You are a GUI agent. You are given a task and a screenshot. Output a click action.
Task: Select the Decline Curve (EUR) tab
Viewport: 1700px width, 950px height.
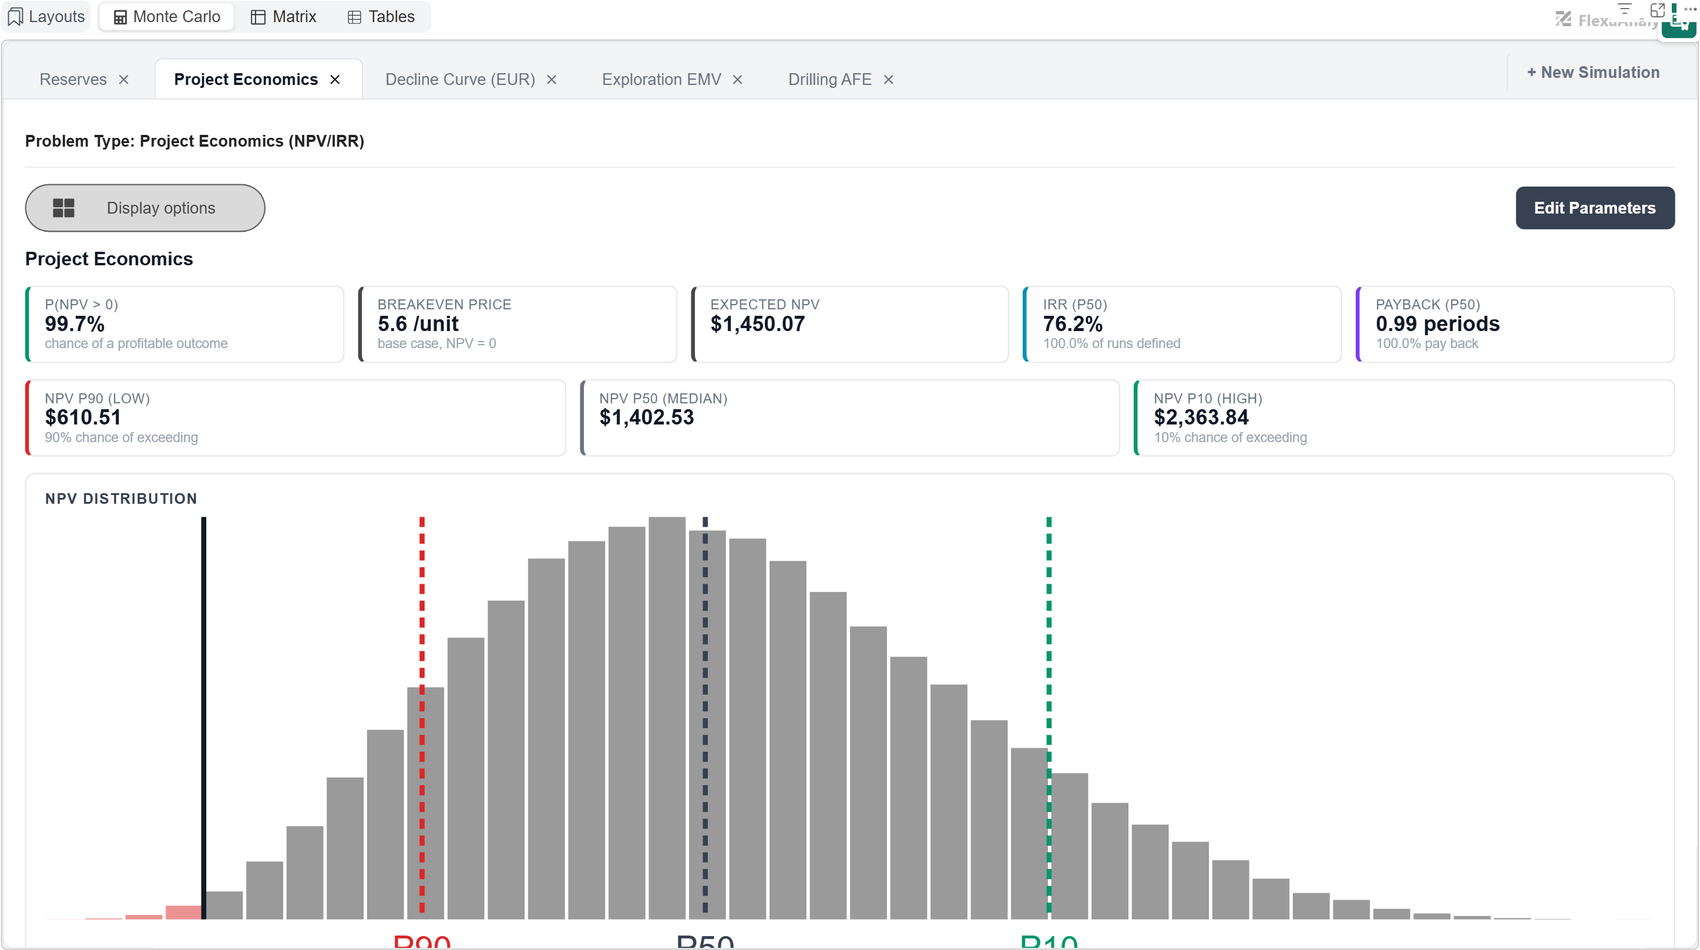460,80
